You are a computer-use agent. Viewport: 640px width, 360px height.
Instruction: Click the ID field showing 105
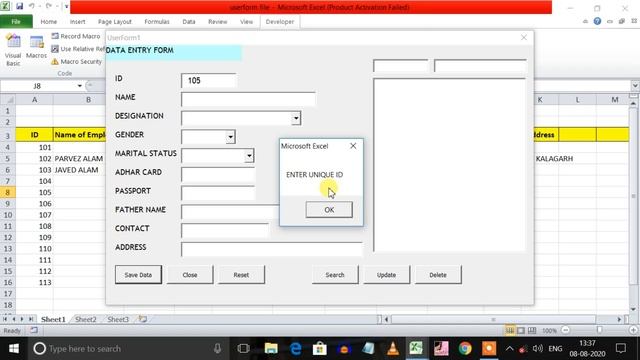[x=209, y=81]
